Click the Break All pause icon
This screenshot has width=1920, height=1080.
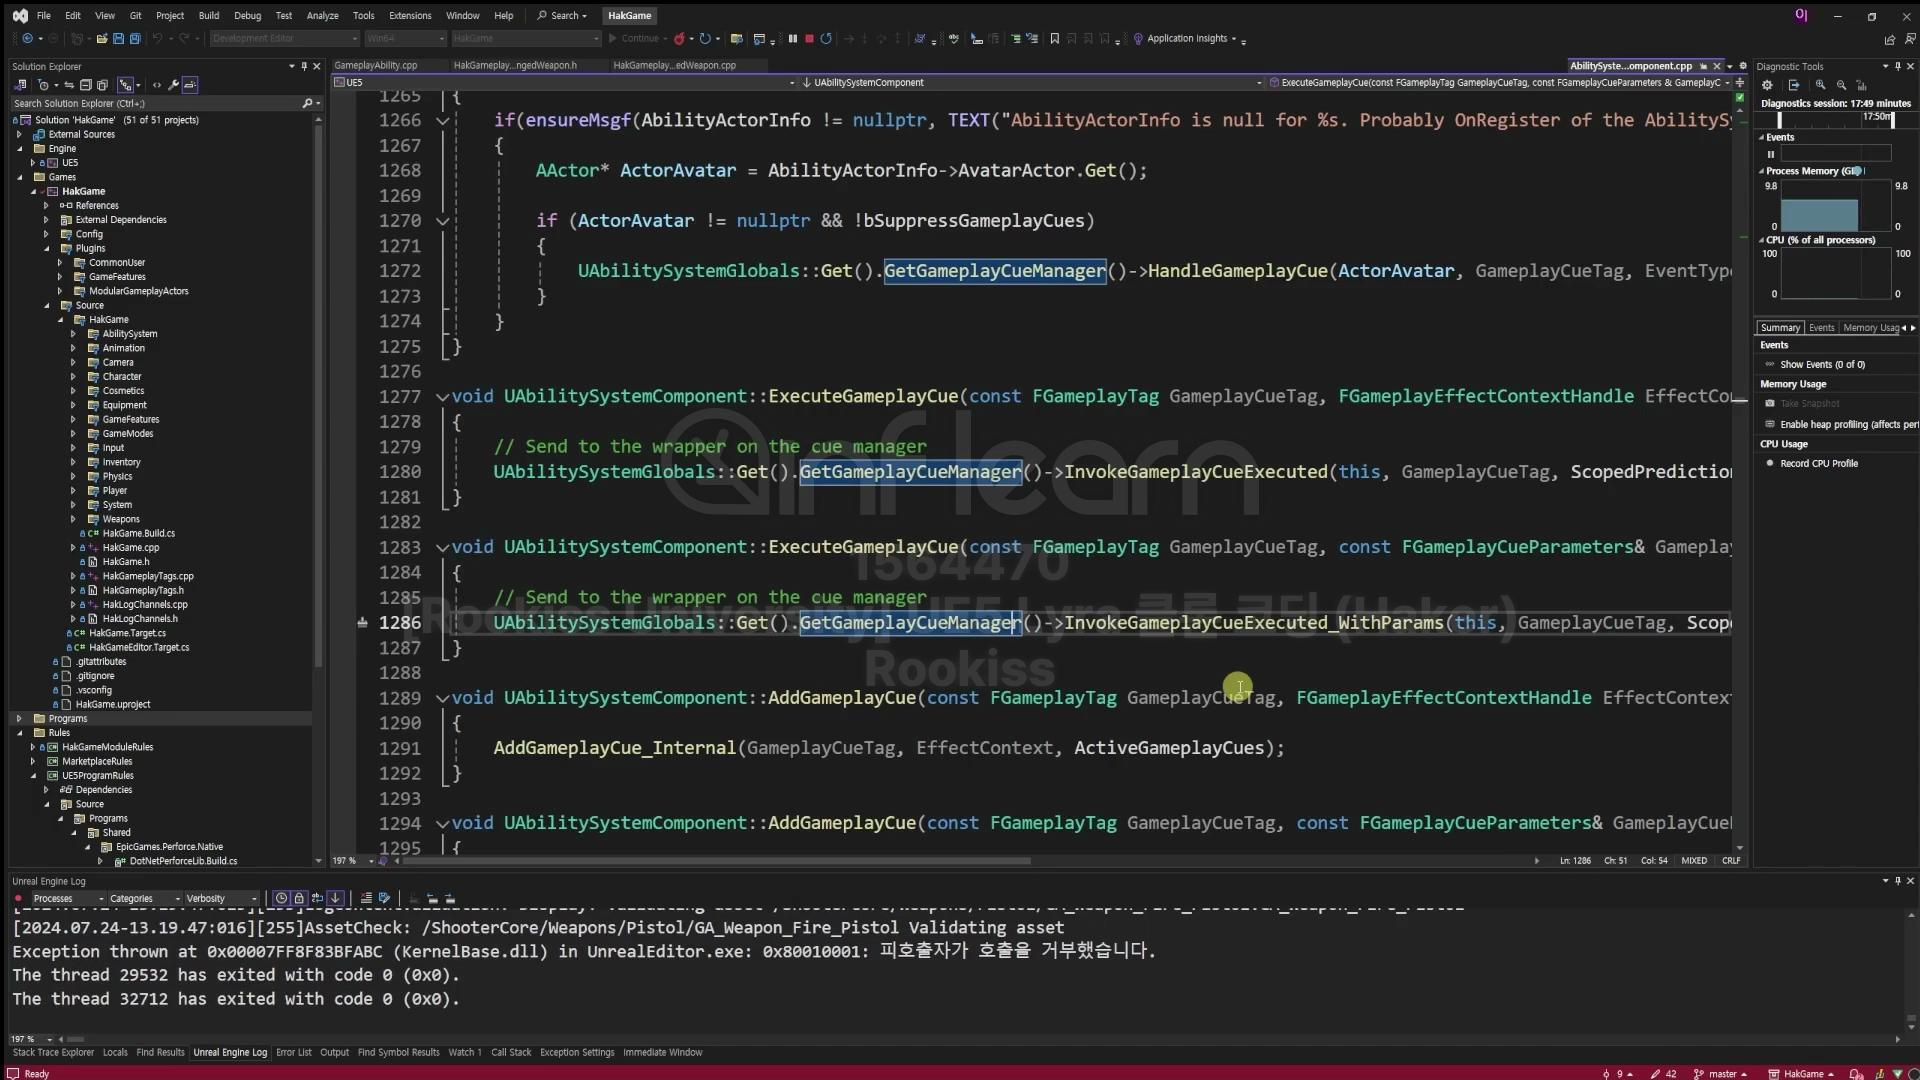793,39
